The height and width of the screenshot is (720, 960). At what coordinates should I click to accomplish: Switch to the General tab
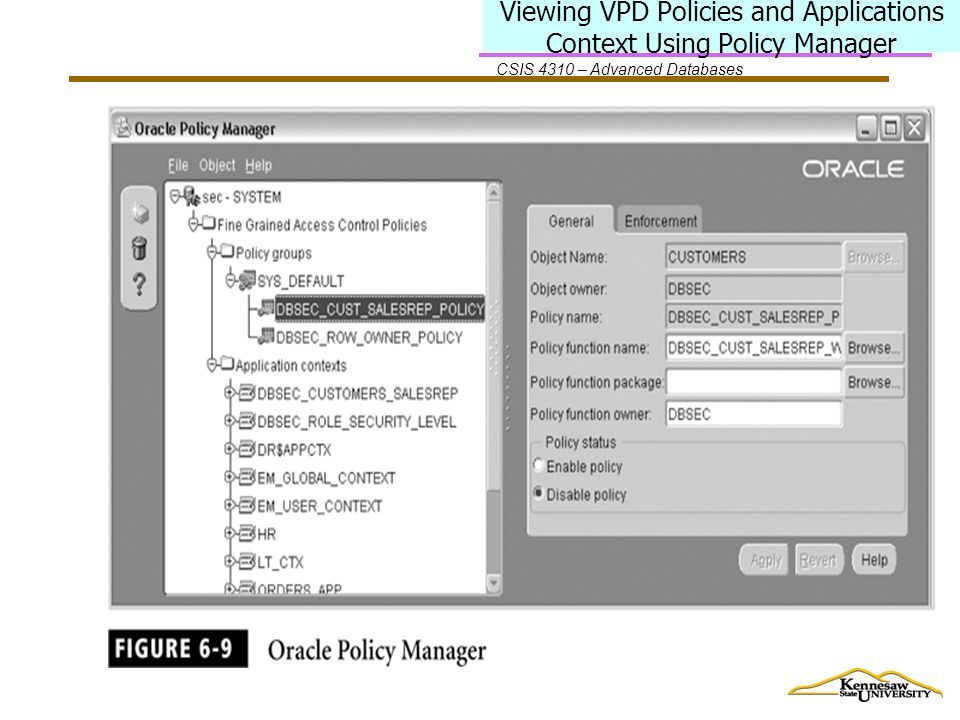point(571,220)
